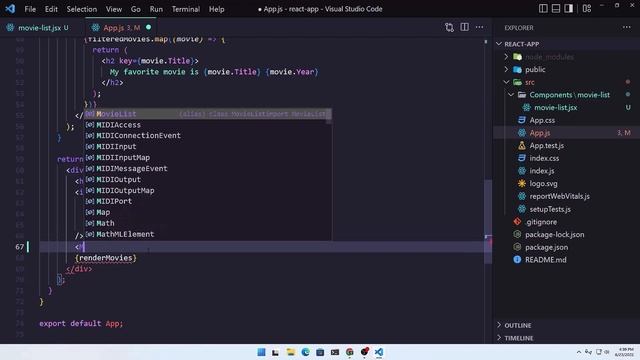Open package-lock.json in Explorer
Viewport: 640px width, 360px height.
click(x=554, y=234)
